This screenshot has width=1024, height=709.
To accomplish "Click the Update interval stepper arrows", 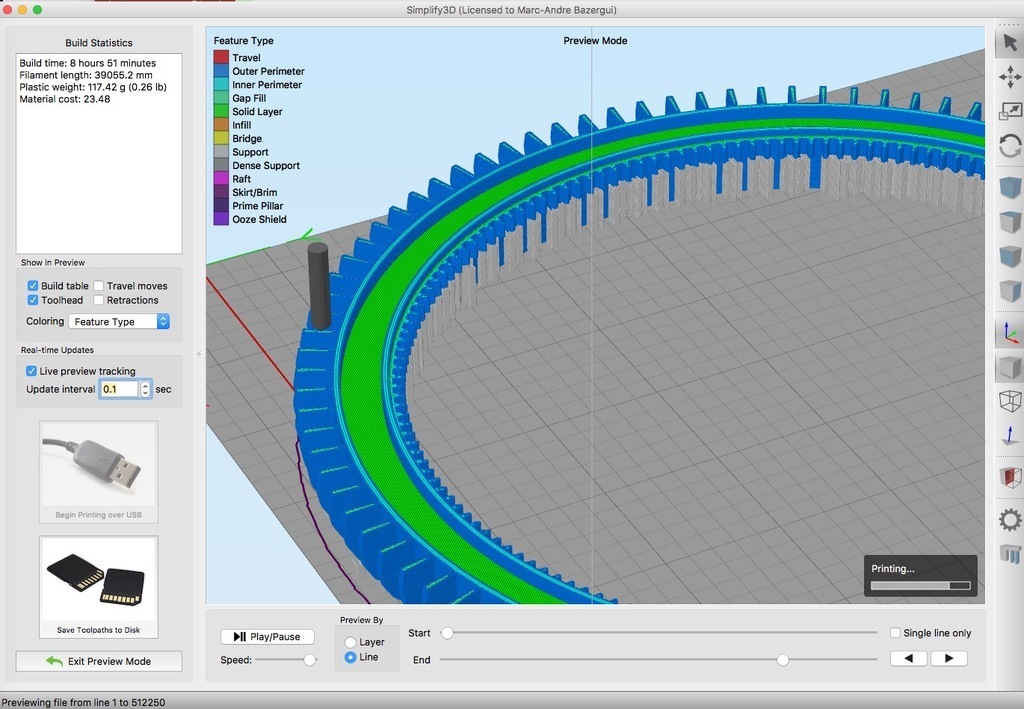I will (146, 389).
